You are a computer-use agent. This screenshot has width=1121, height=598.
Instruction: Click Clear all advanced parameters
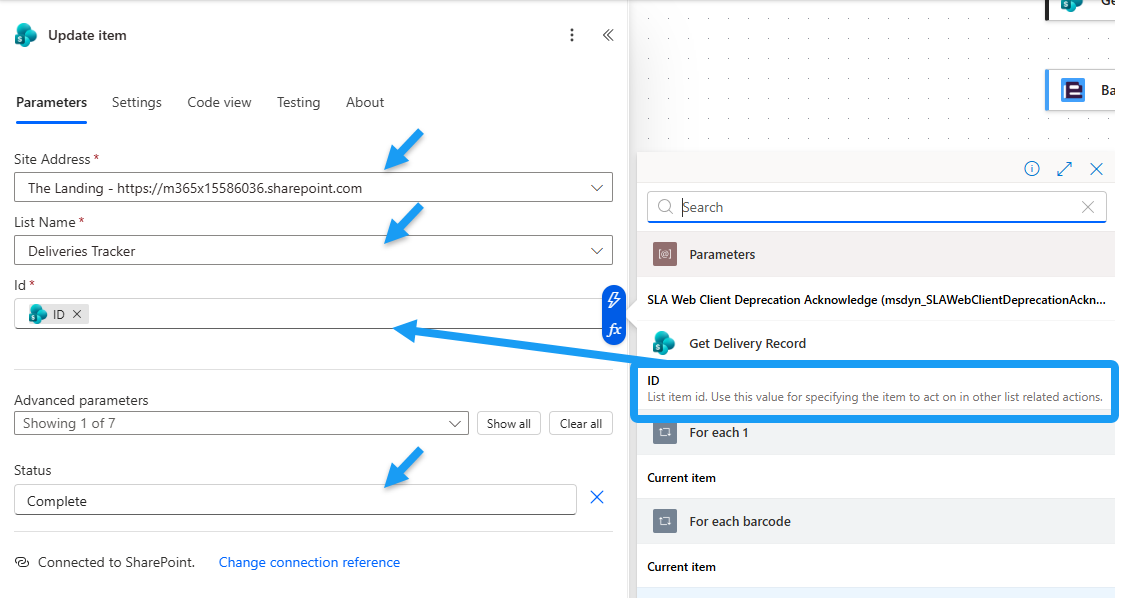pyautogui.click(x=581, y=423)
